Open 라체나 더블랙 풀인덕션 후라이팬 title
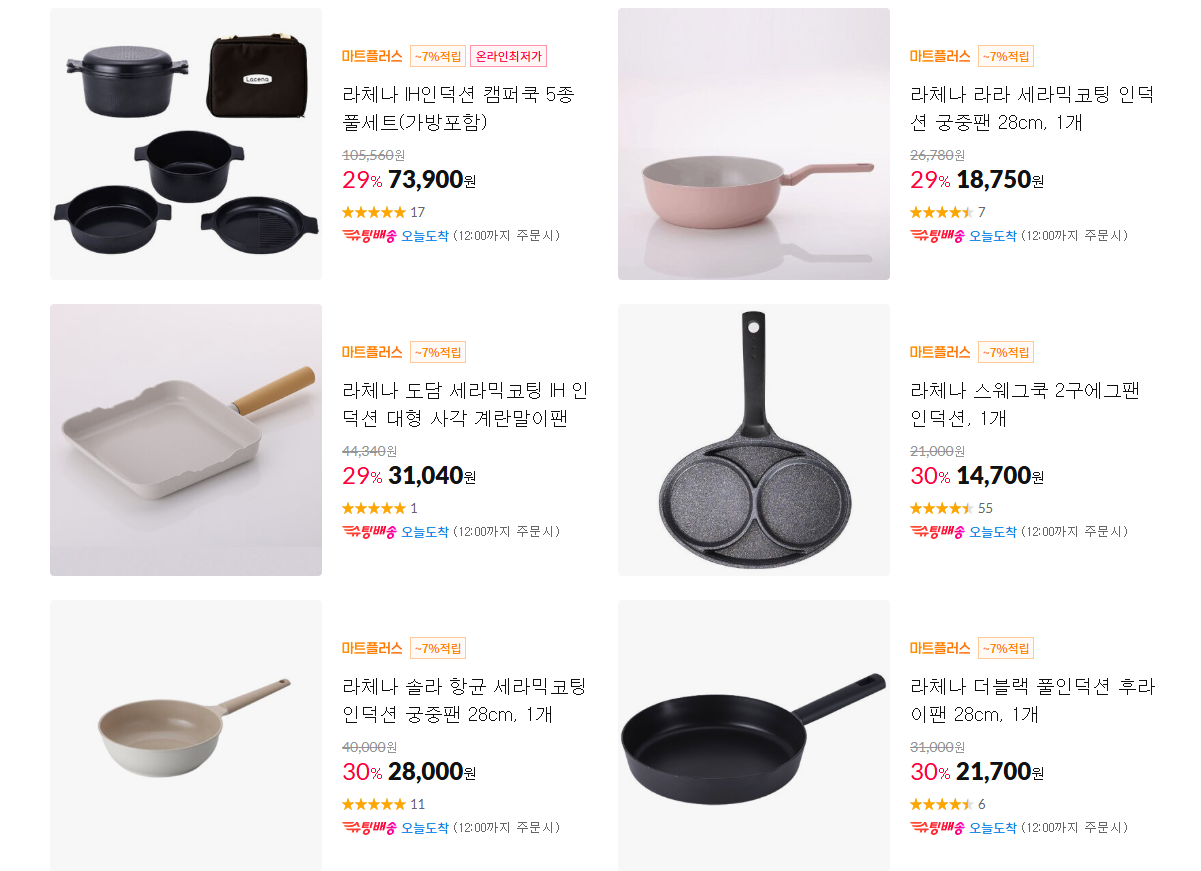The height and width of the screenshot is (871, 1201). (x=1032, y=701)
